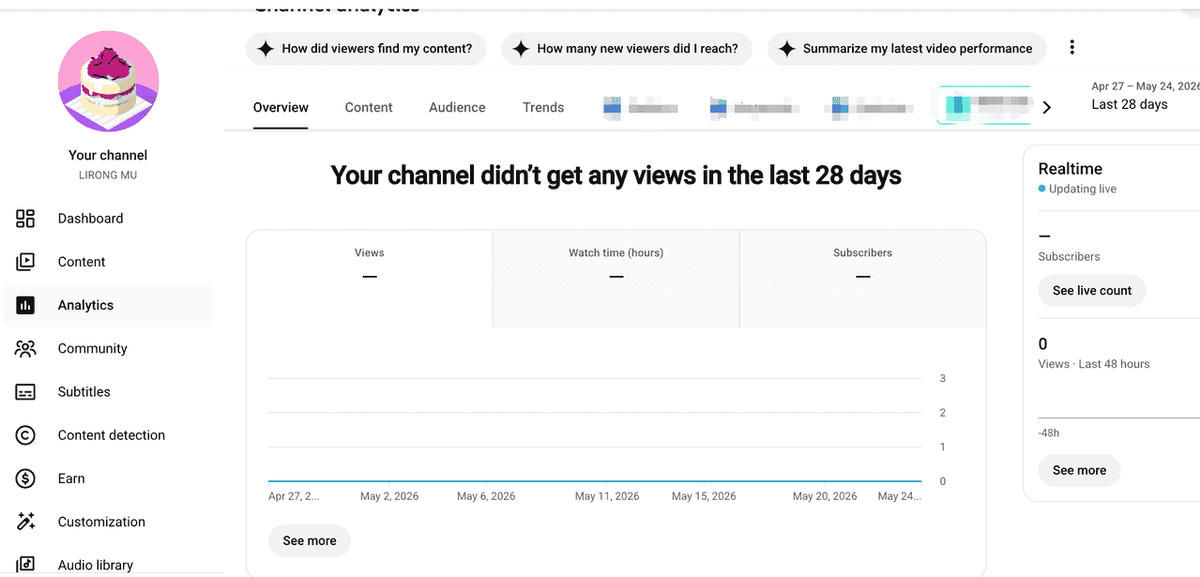Click the 'Your channel' label
The height and width of the screenshot is (577, 1200).
(108, 155)
